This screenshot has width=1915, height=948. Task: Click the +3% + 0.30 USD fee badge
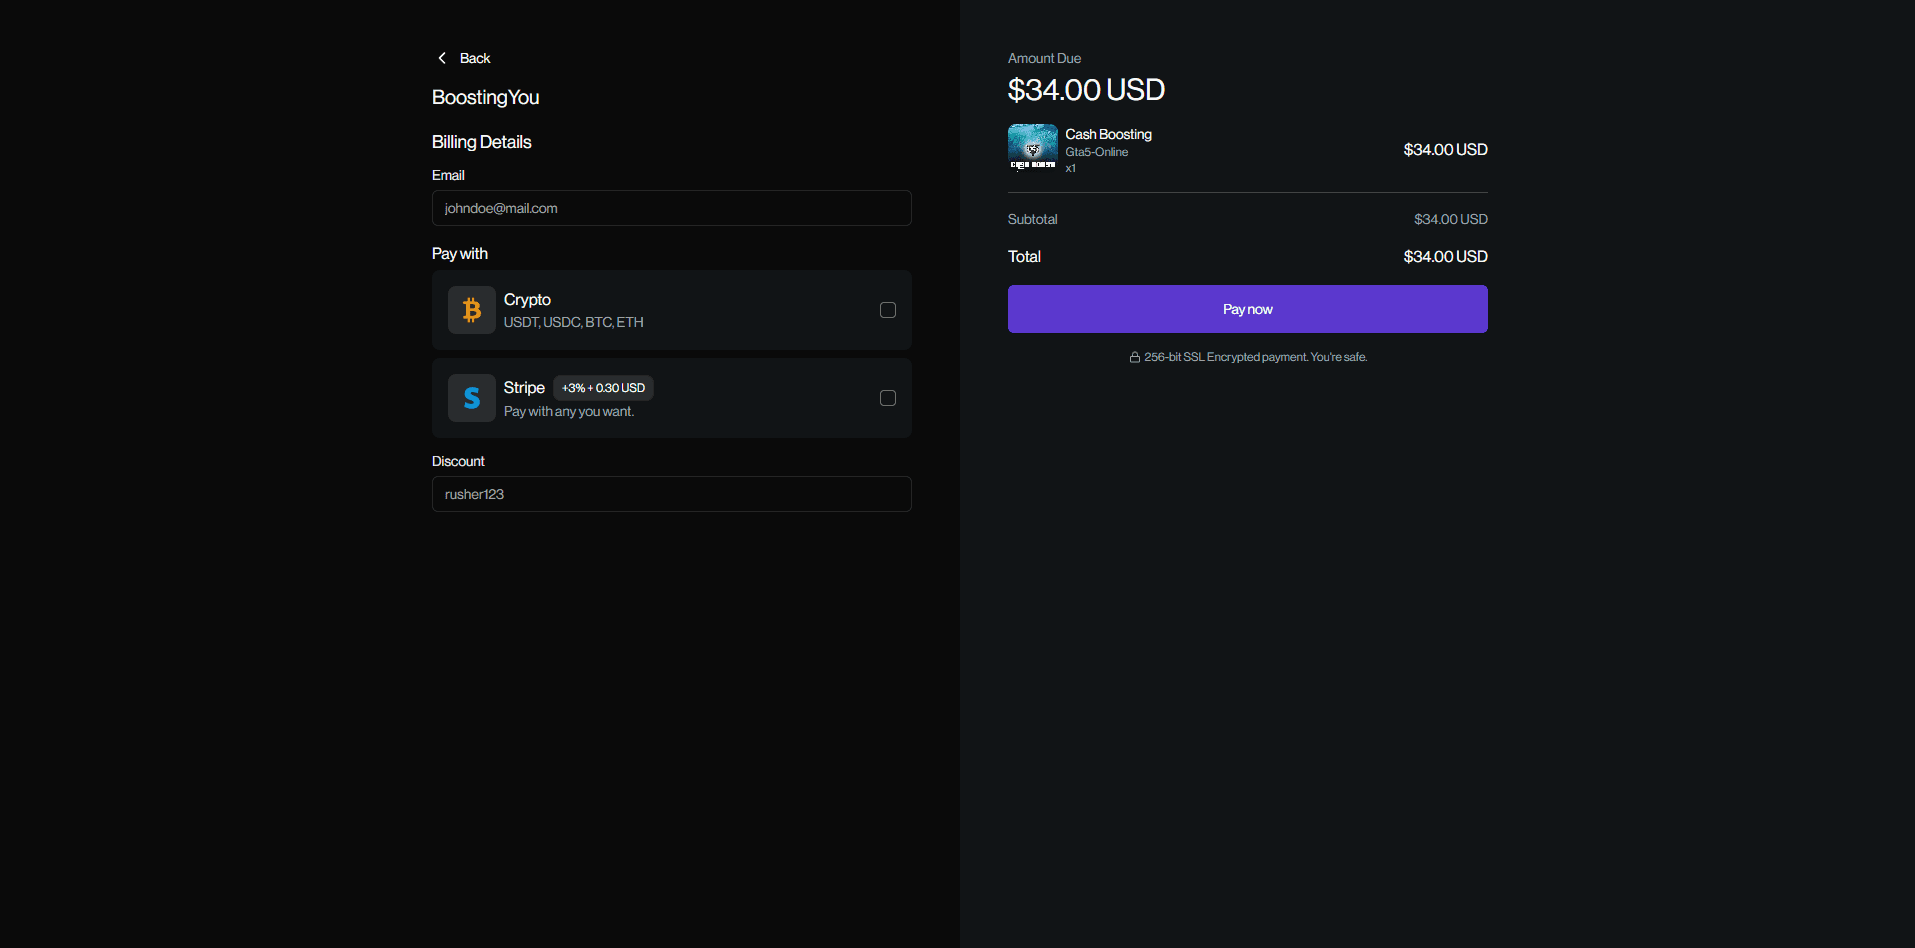coord(603,388)
